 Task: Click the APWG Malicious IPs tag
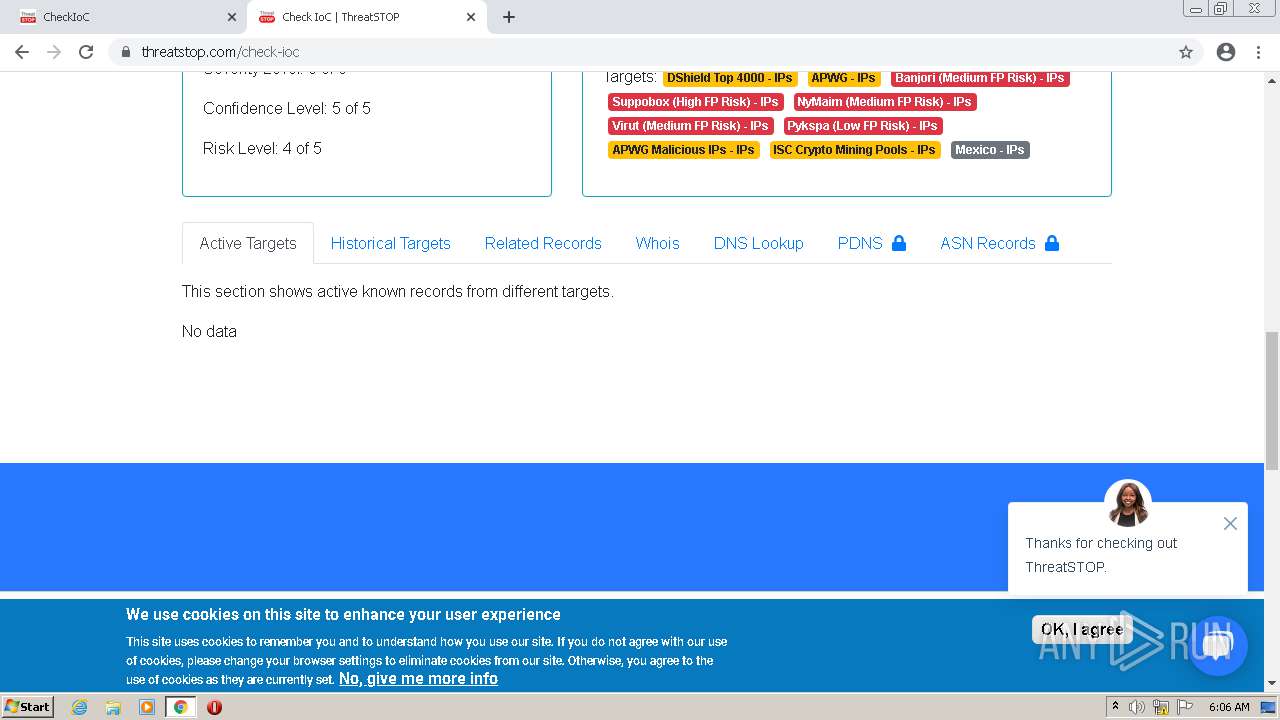point(684,150)
